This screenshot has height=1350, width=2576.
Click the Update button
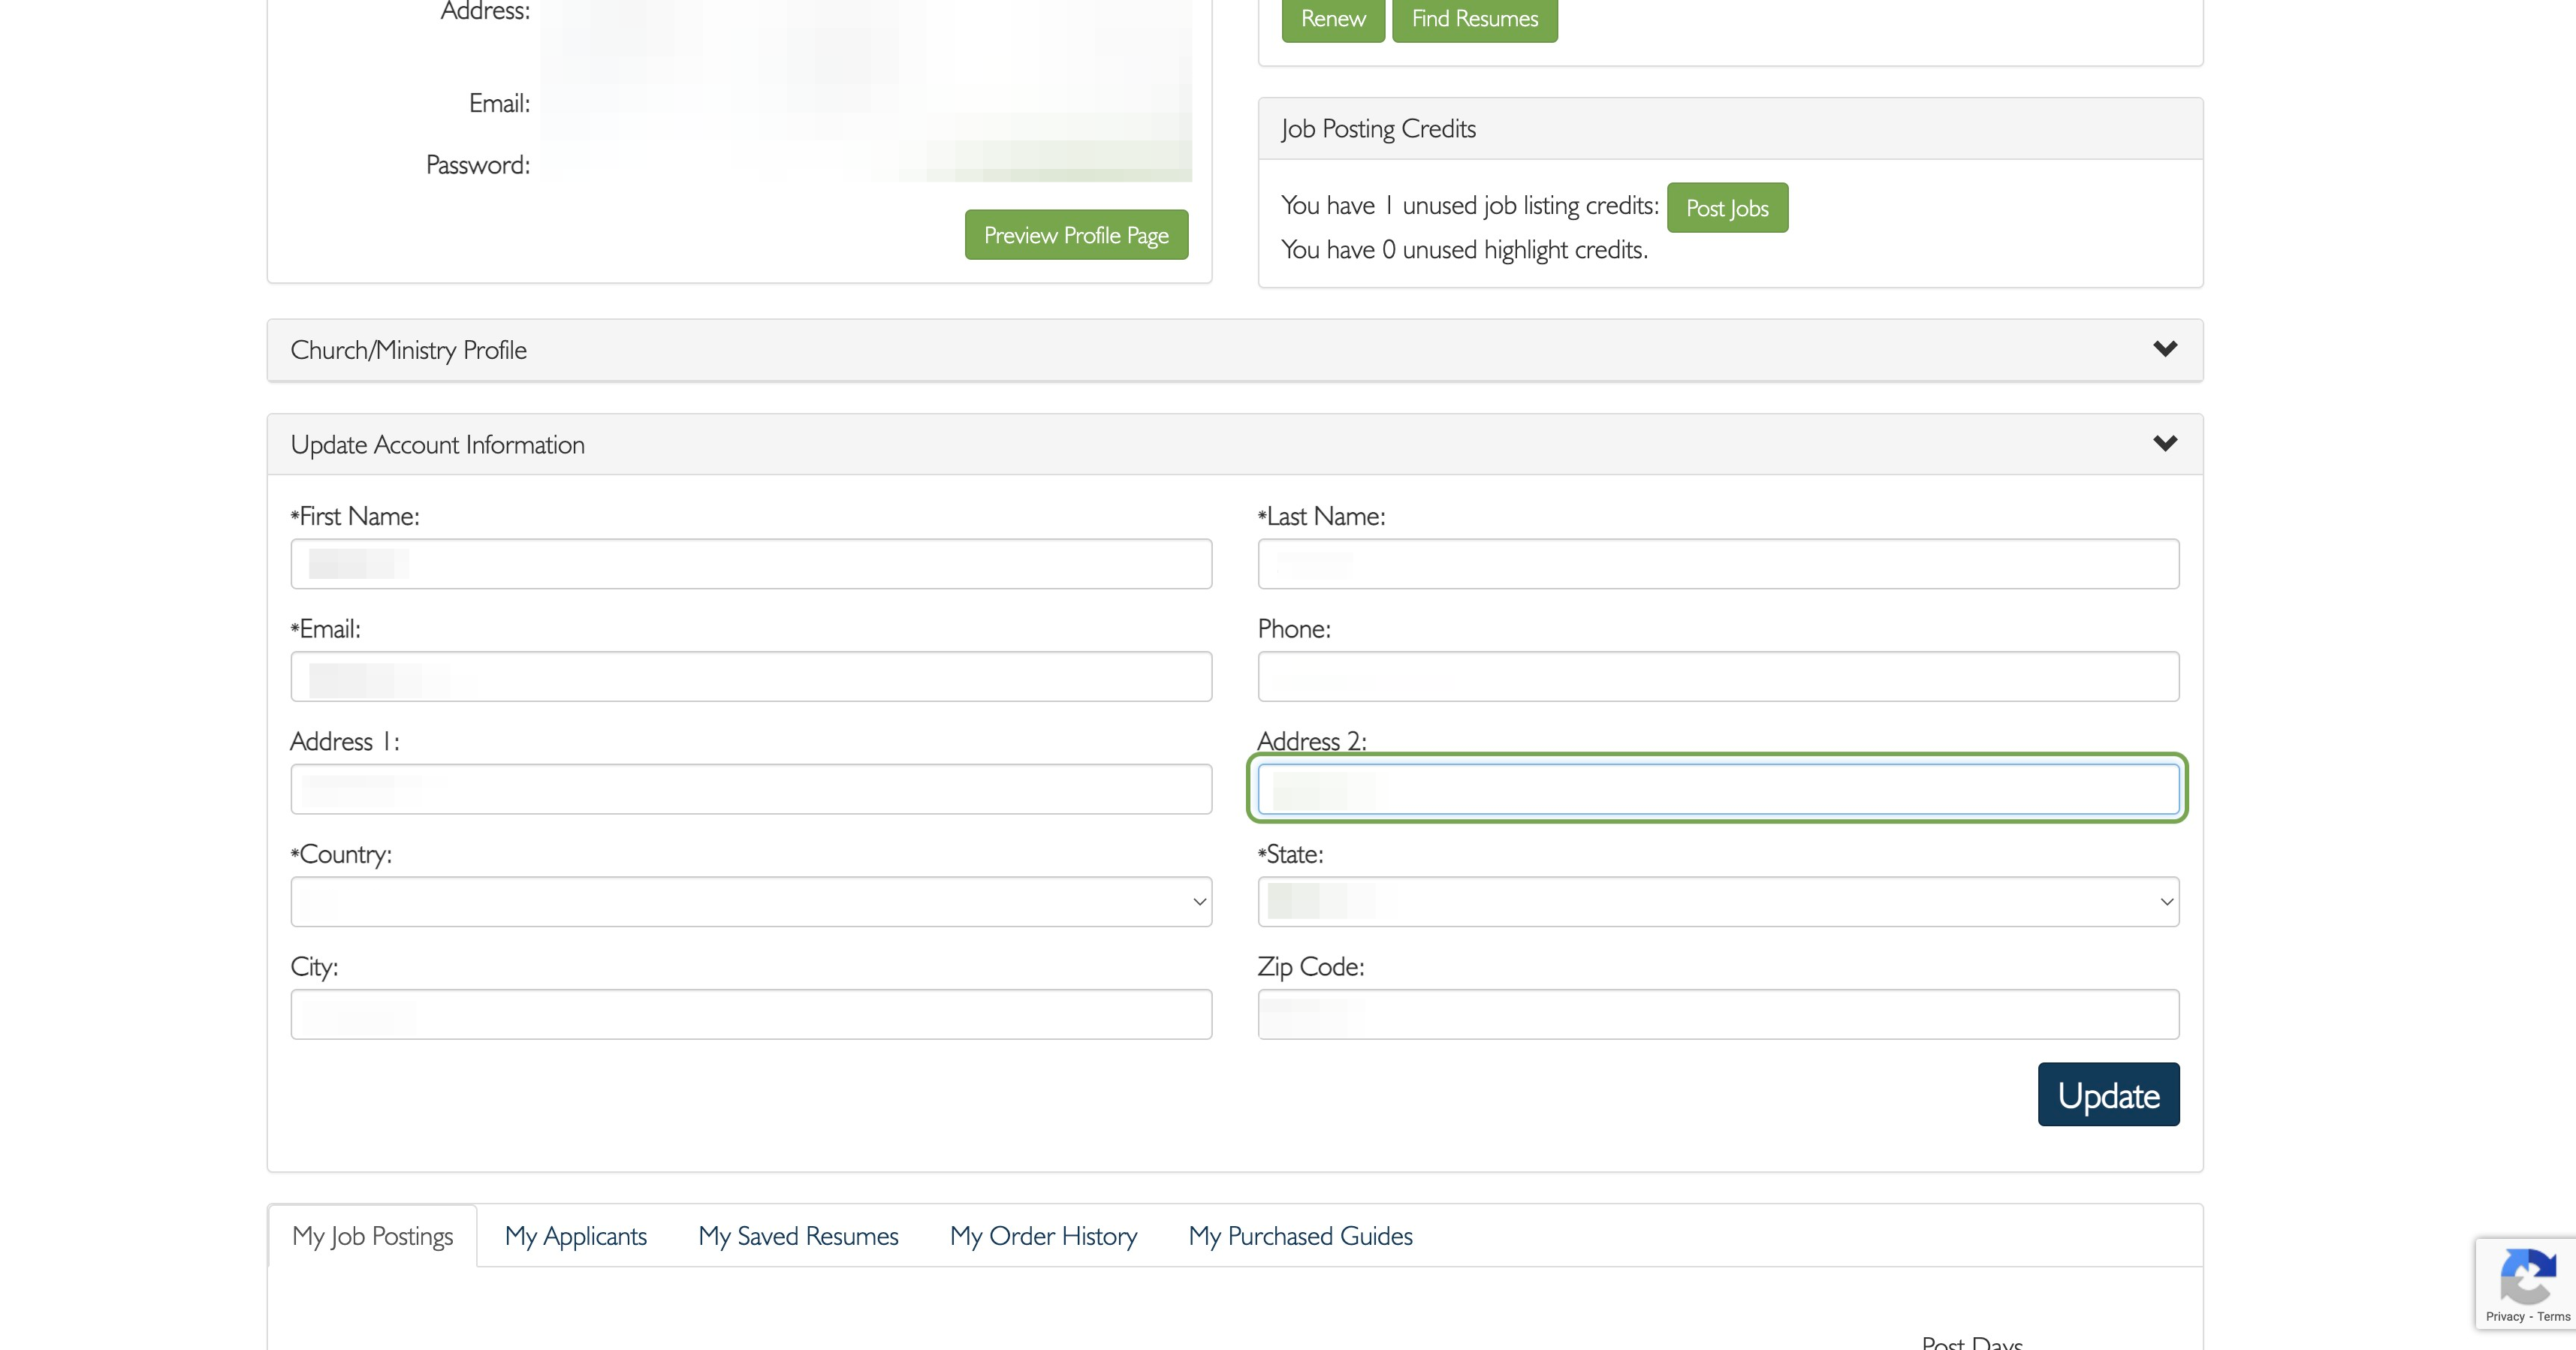point(2108,1095)
